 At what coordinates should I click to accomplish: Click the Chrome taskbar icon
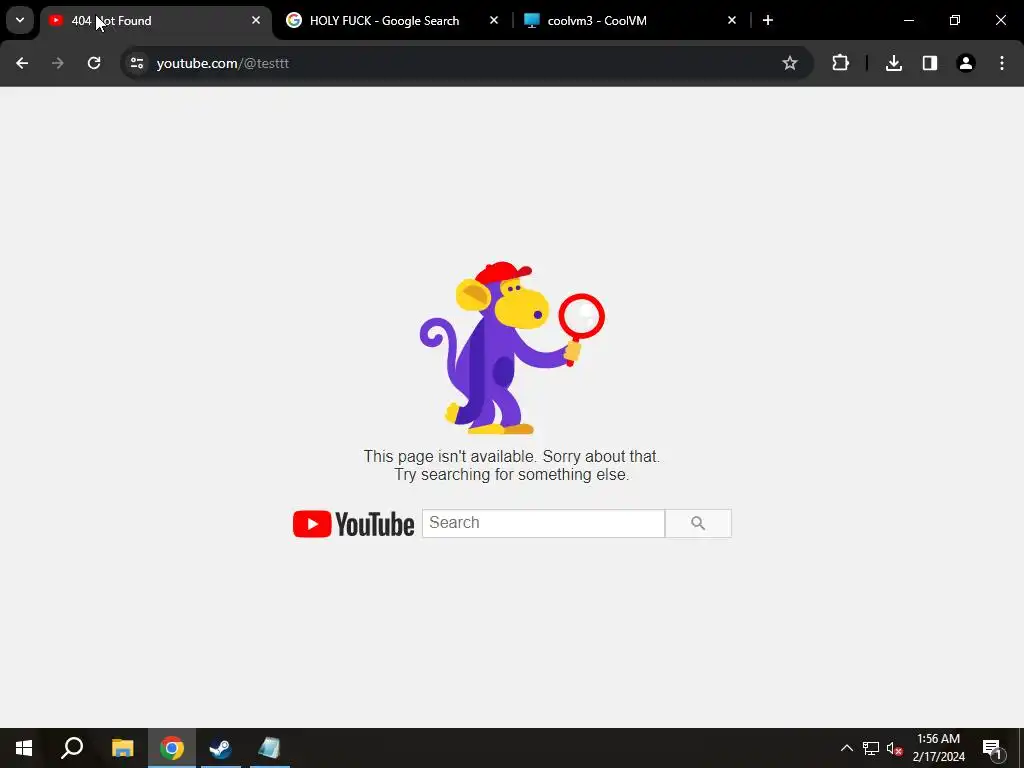172,748
